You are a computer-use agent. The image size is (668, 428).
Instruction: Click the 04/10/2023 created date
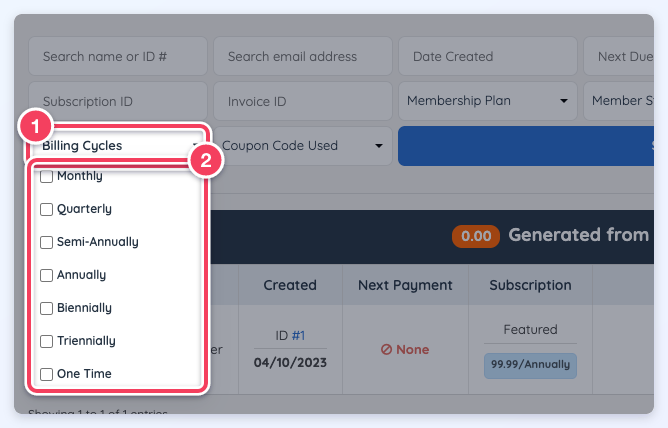click(x=290, y=362)
